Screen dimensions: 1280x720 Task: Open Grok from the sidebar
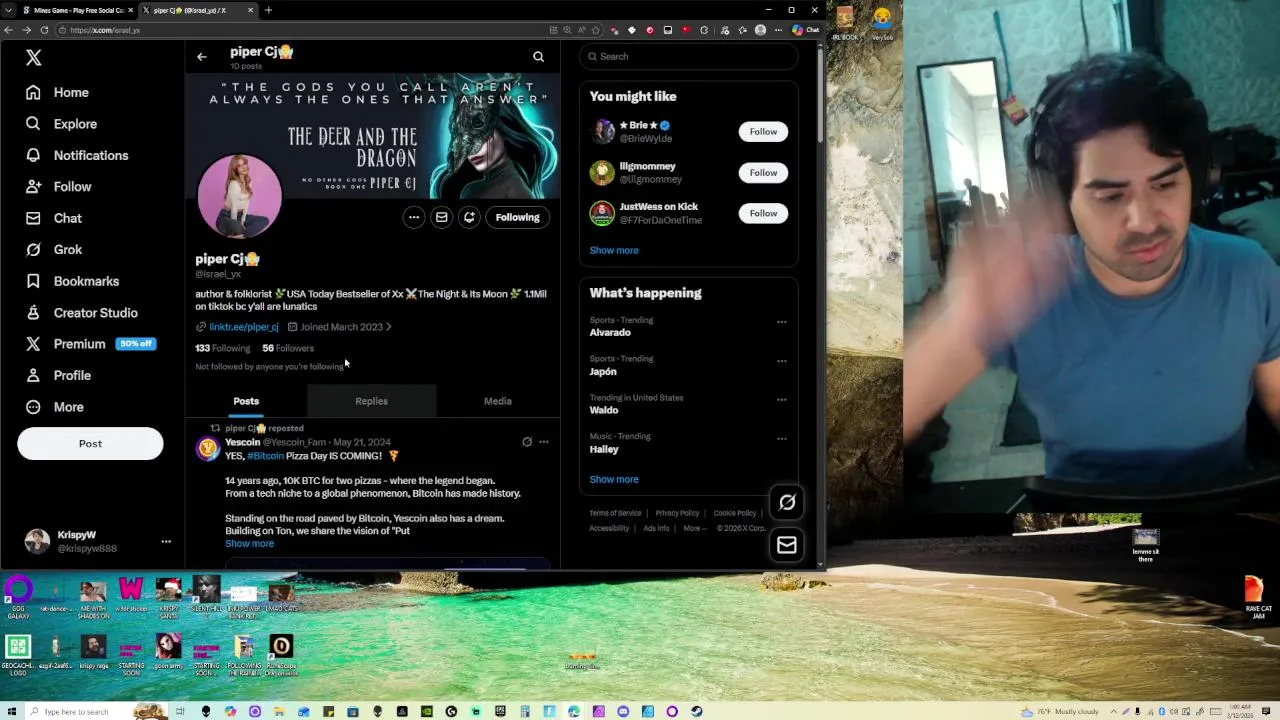point(55,249)
